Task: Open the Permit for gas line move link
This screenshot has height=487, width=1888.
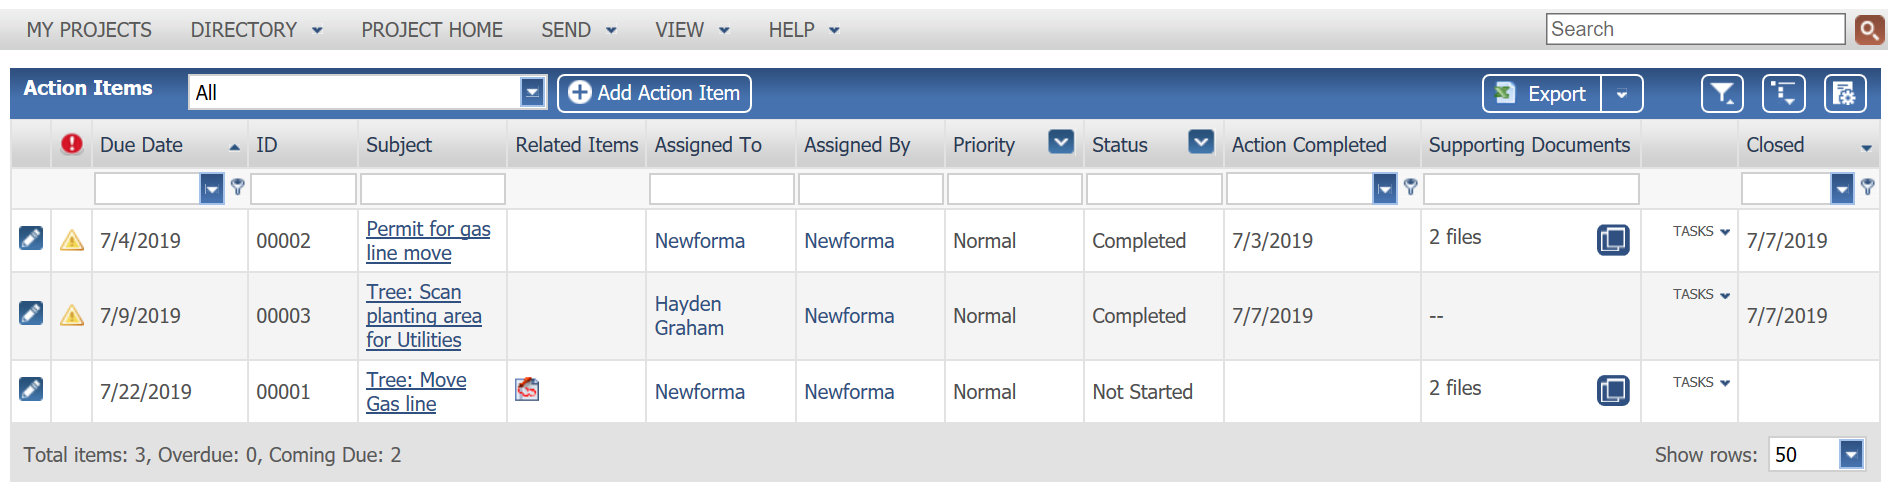Action: coord(428,241)
